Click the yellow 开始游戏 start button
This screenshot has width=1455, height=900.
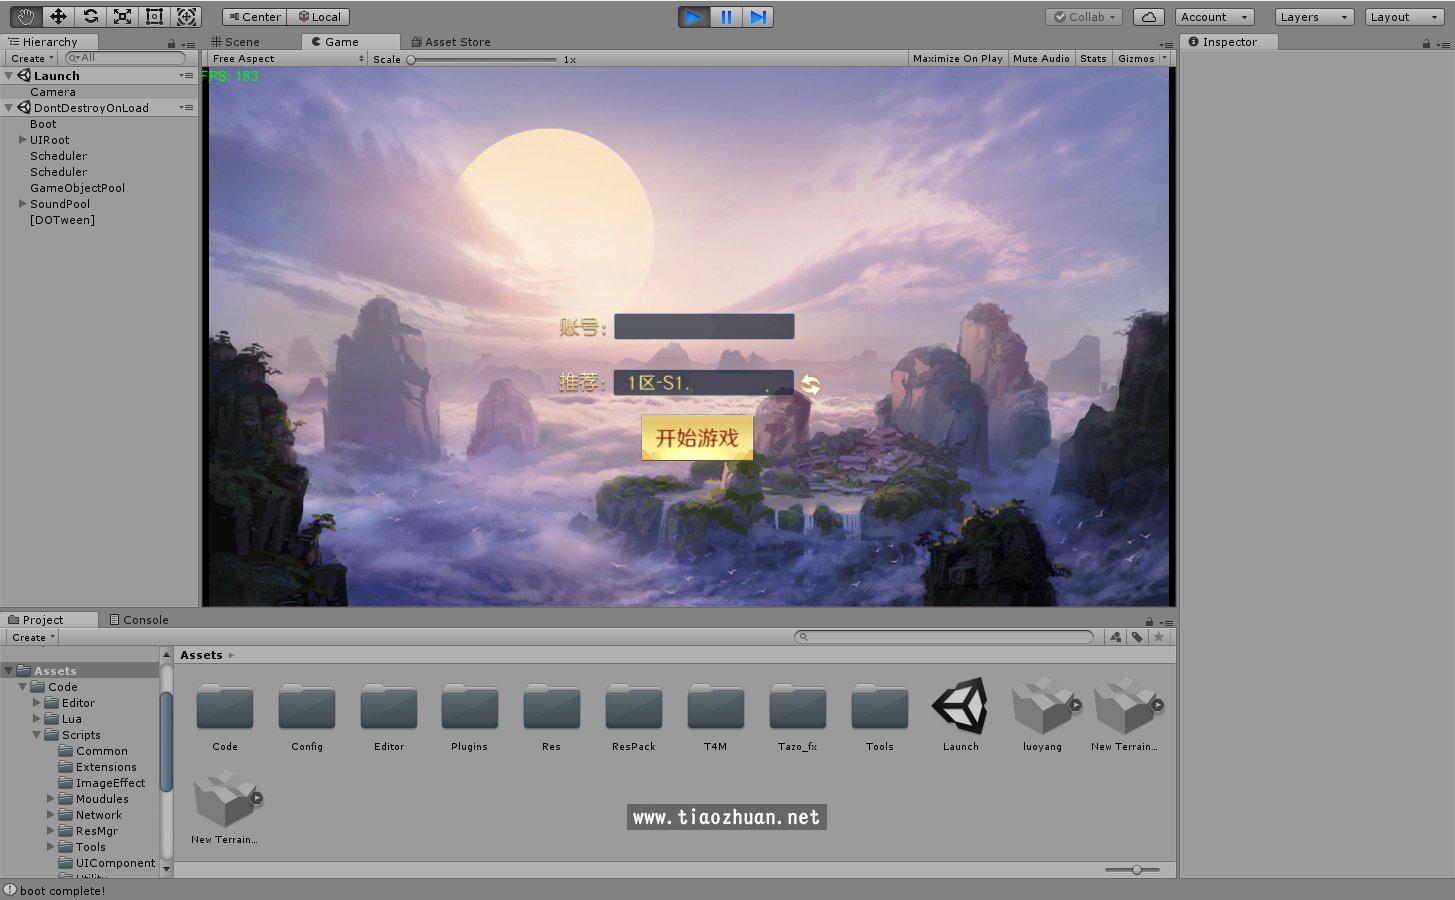[697, 438]
